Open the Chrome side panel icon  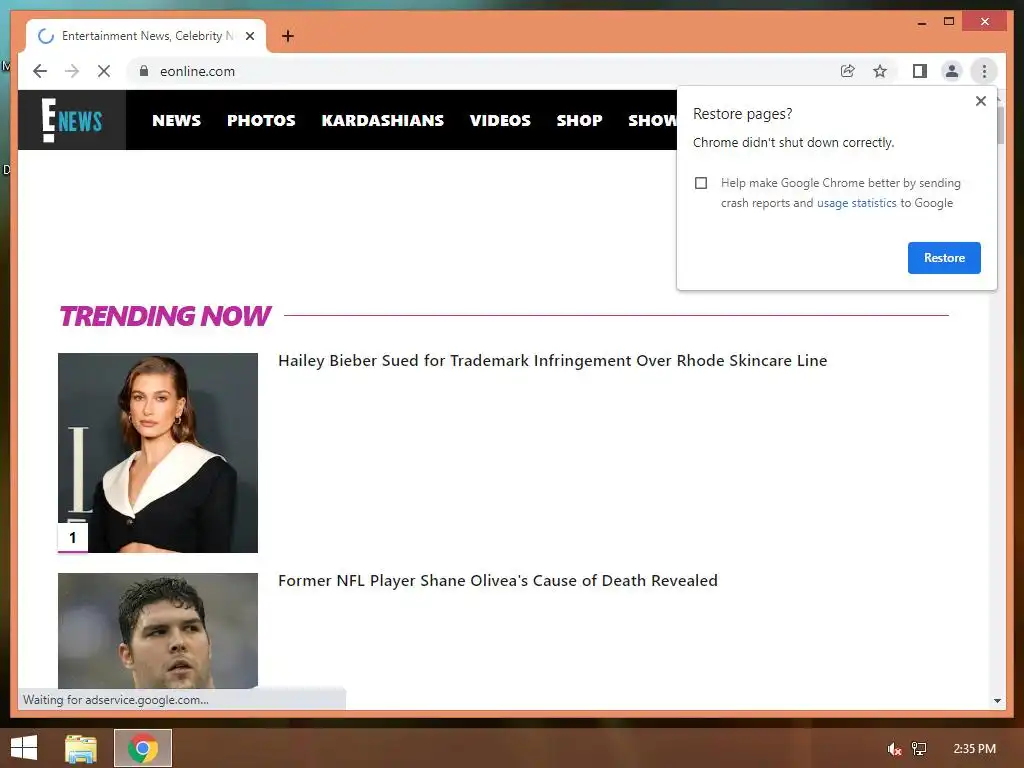(920, 71)
